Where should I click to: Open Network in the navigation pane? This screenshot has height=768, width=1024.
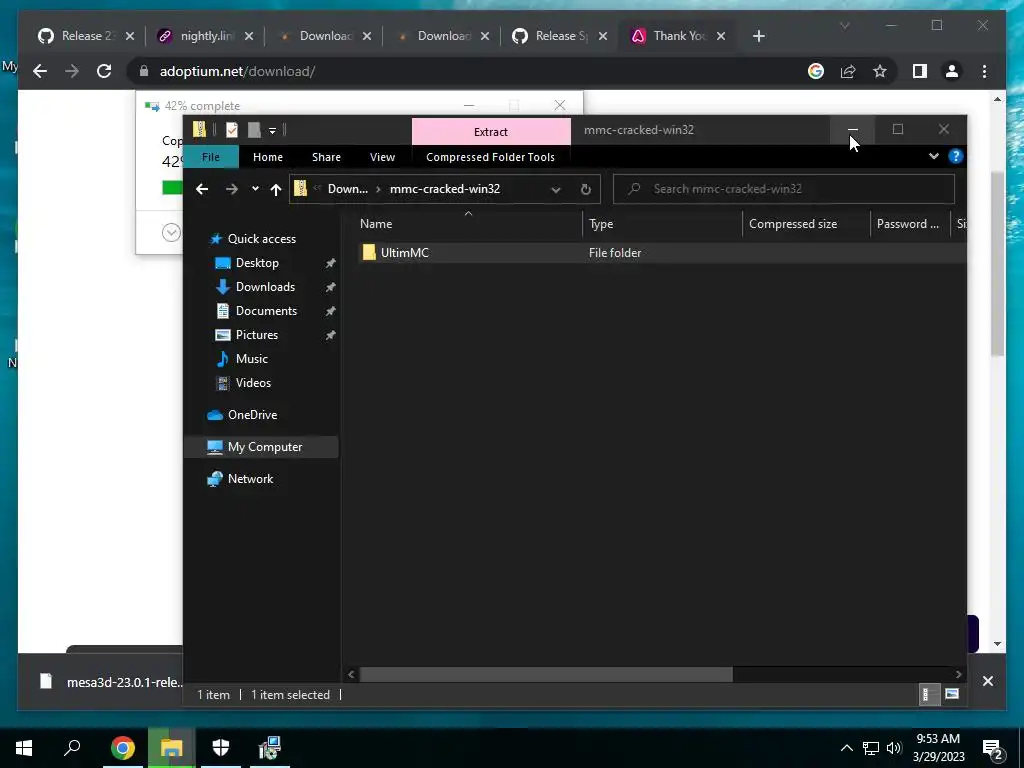250,479
